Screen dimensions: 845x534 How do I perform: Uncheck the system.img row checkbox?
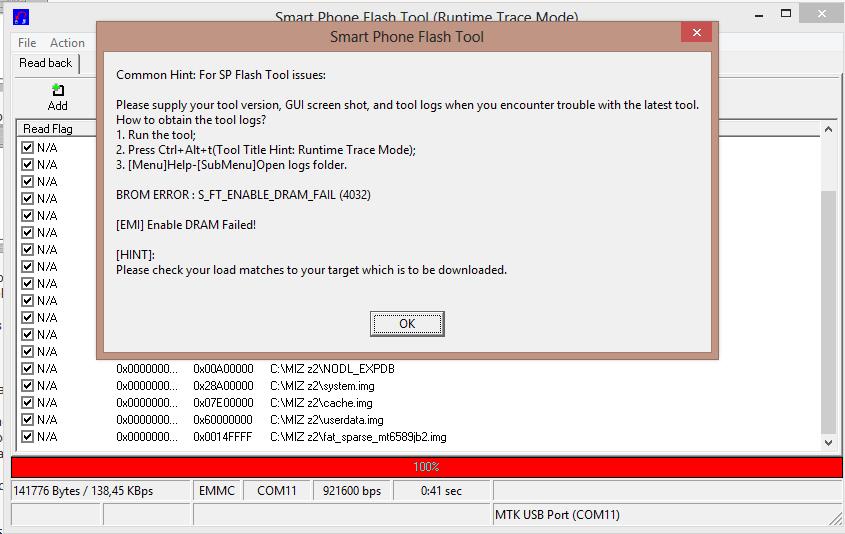coord(27,386)
